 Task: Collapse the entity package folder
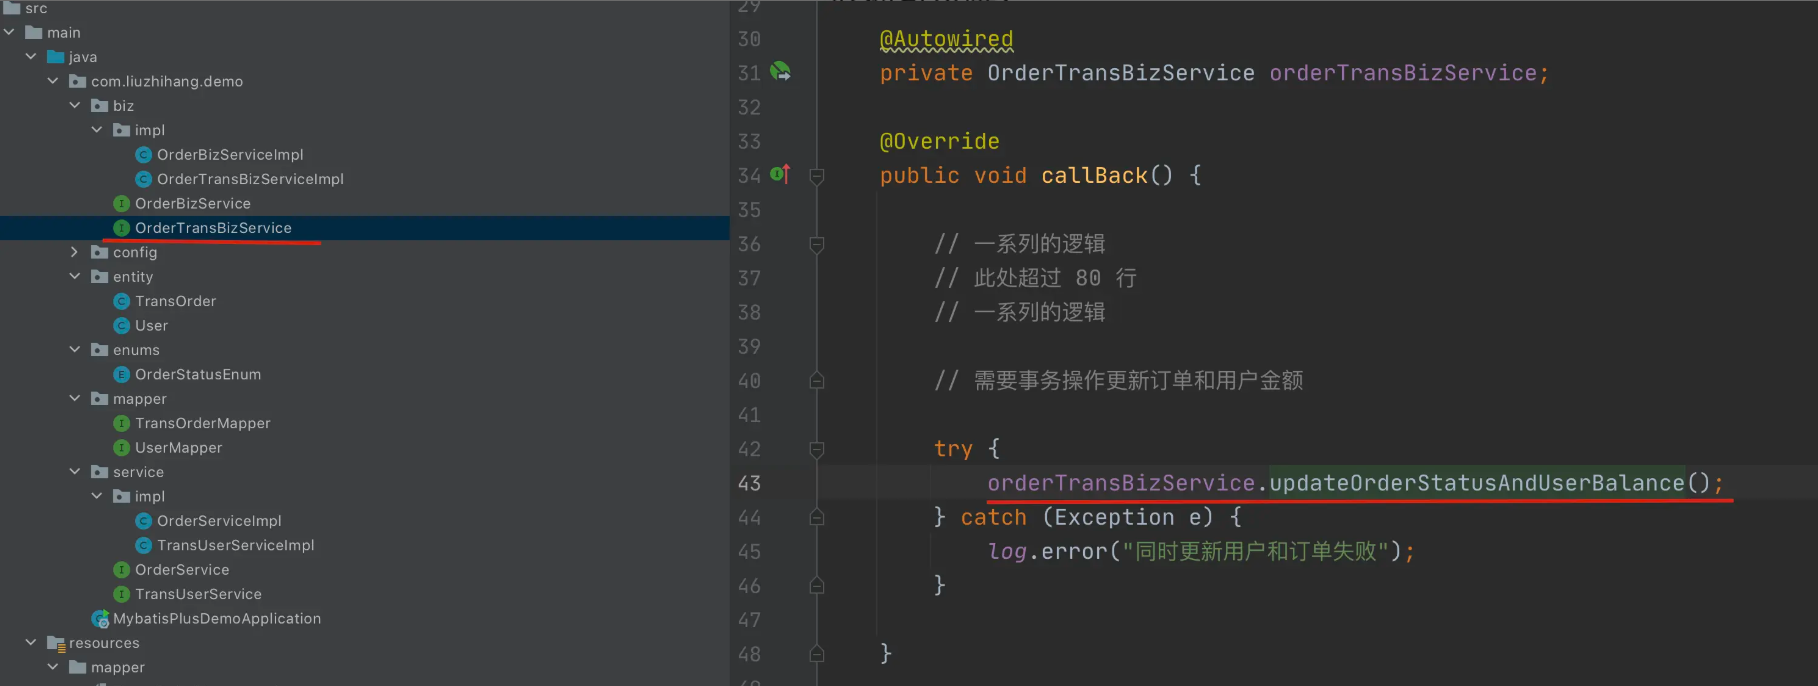coord(74,276)
